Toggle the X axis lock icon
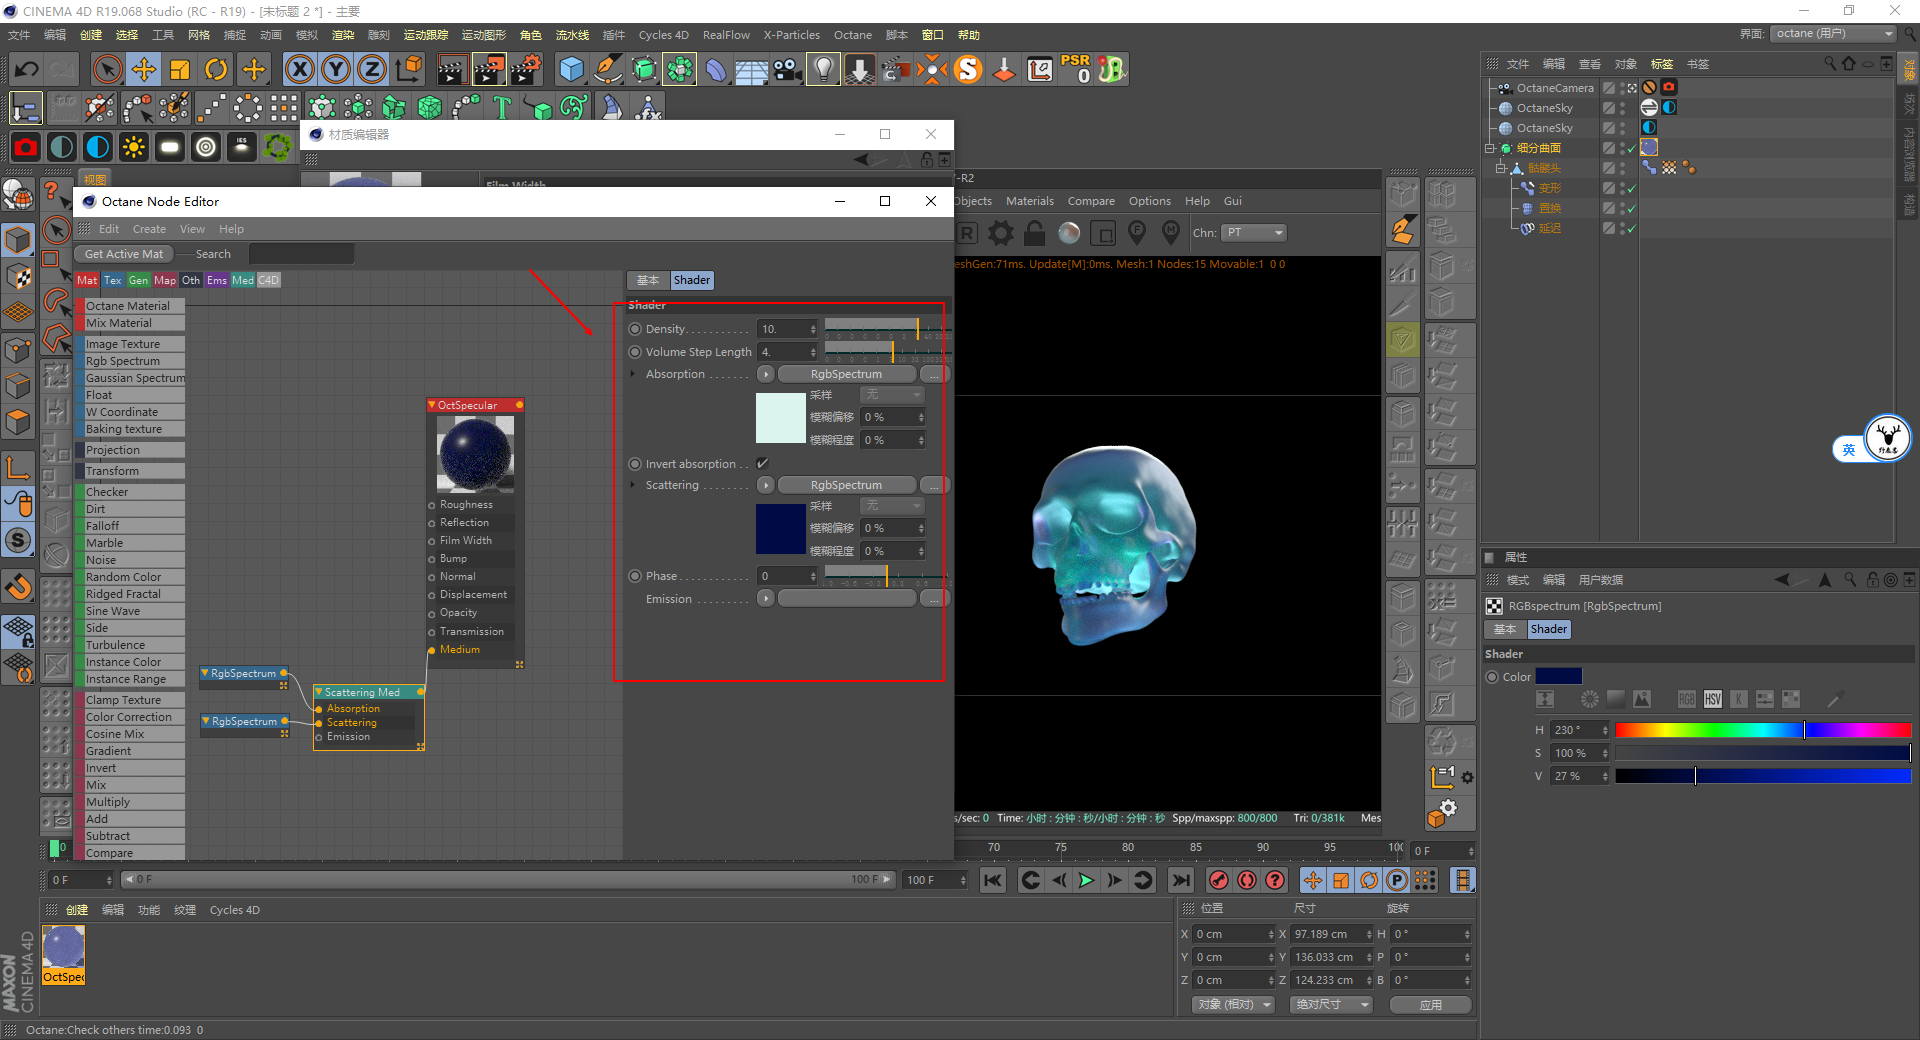1920x1040 pixels. click(299, 69)
